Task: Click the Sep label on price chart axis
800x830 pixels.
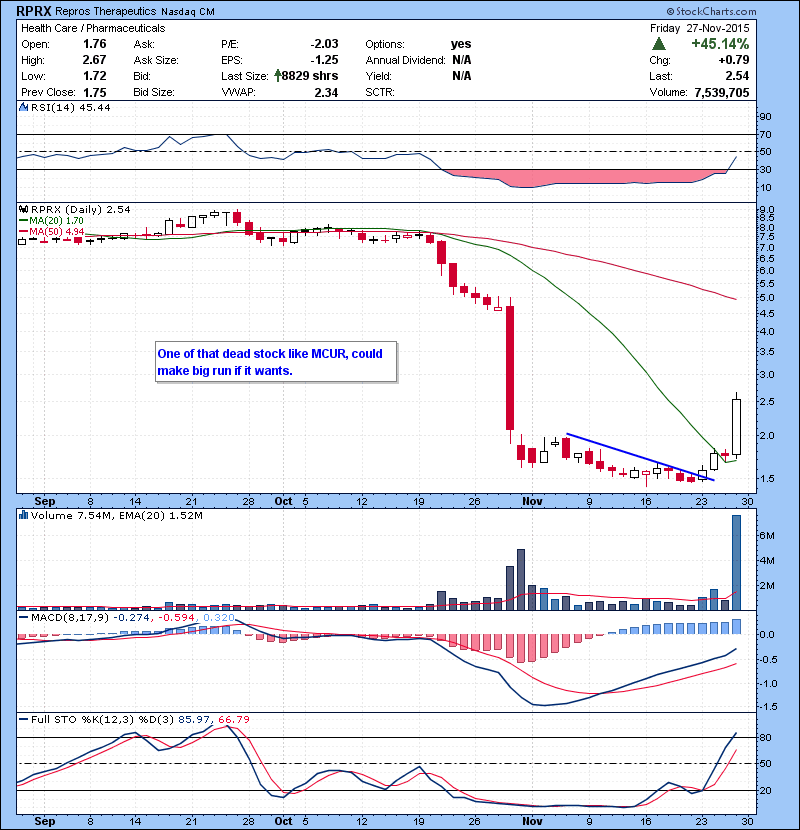Action: pyautogui.click(x=44, y=501)
